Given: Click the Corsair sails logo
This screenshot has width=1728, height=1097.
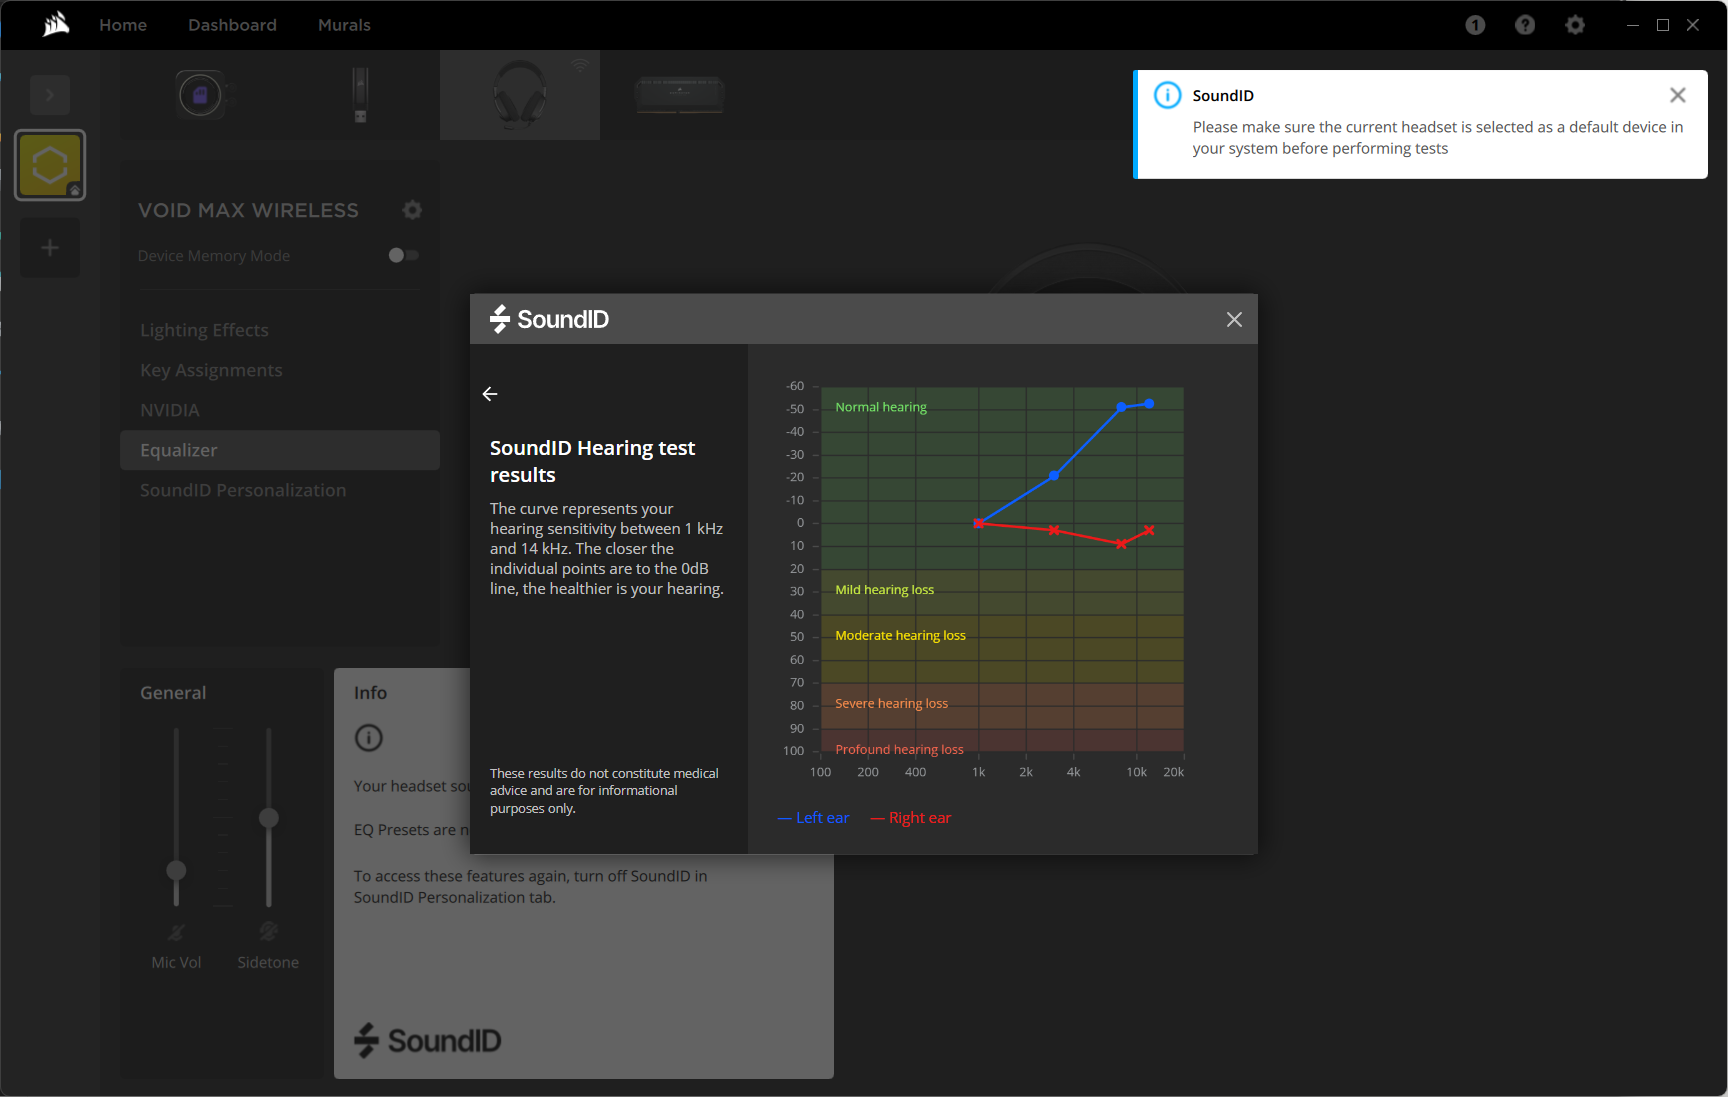Looking at the screenshot, I should pos(56,24).
